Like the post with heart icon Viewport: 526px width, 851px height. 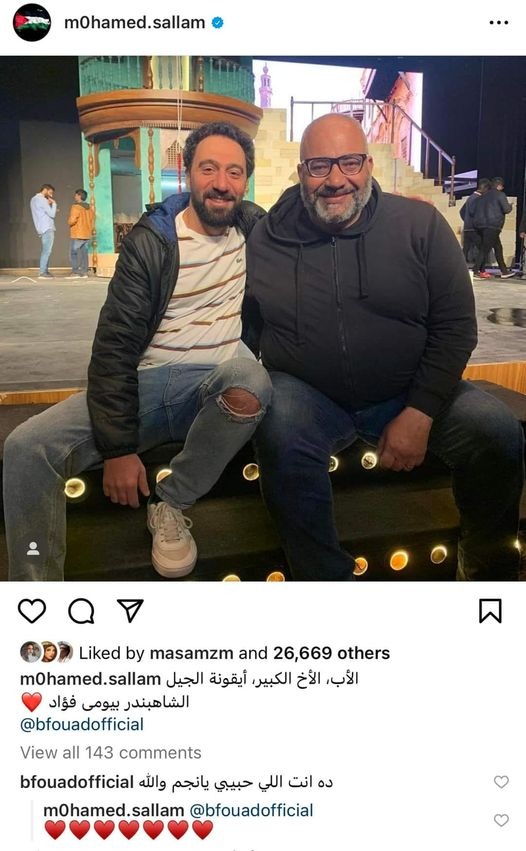click(32, 611)
